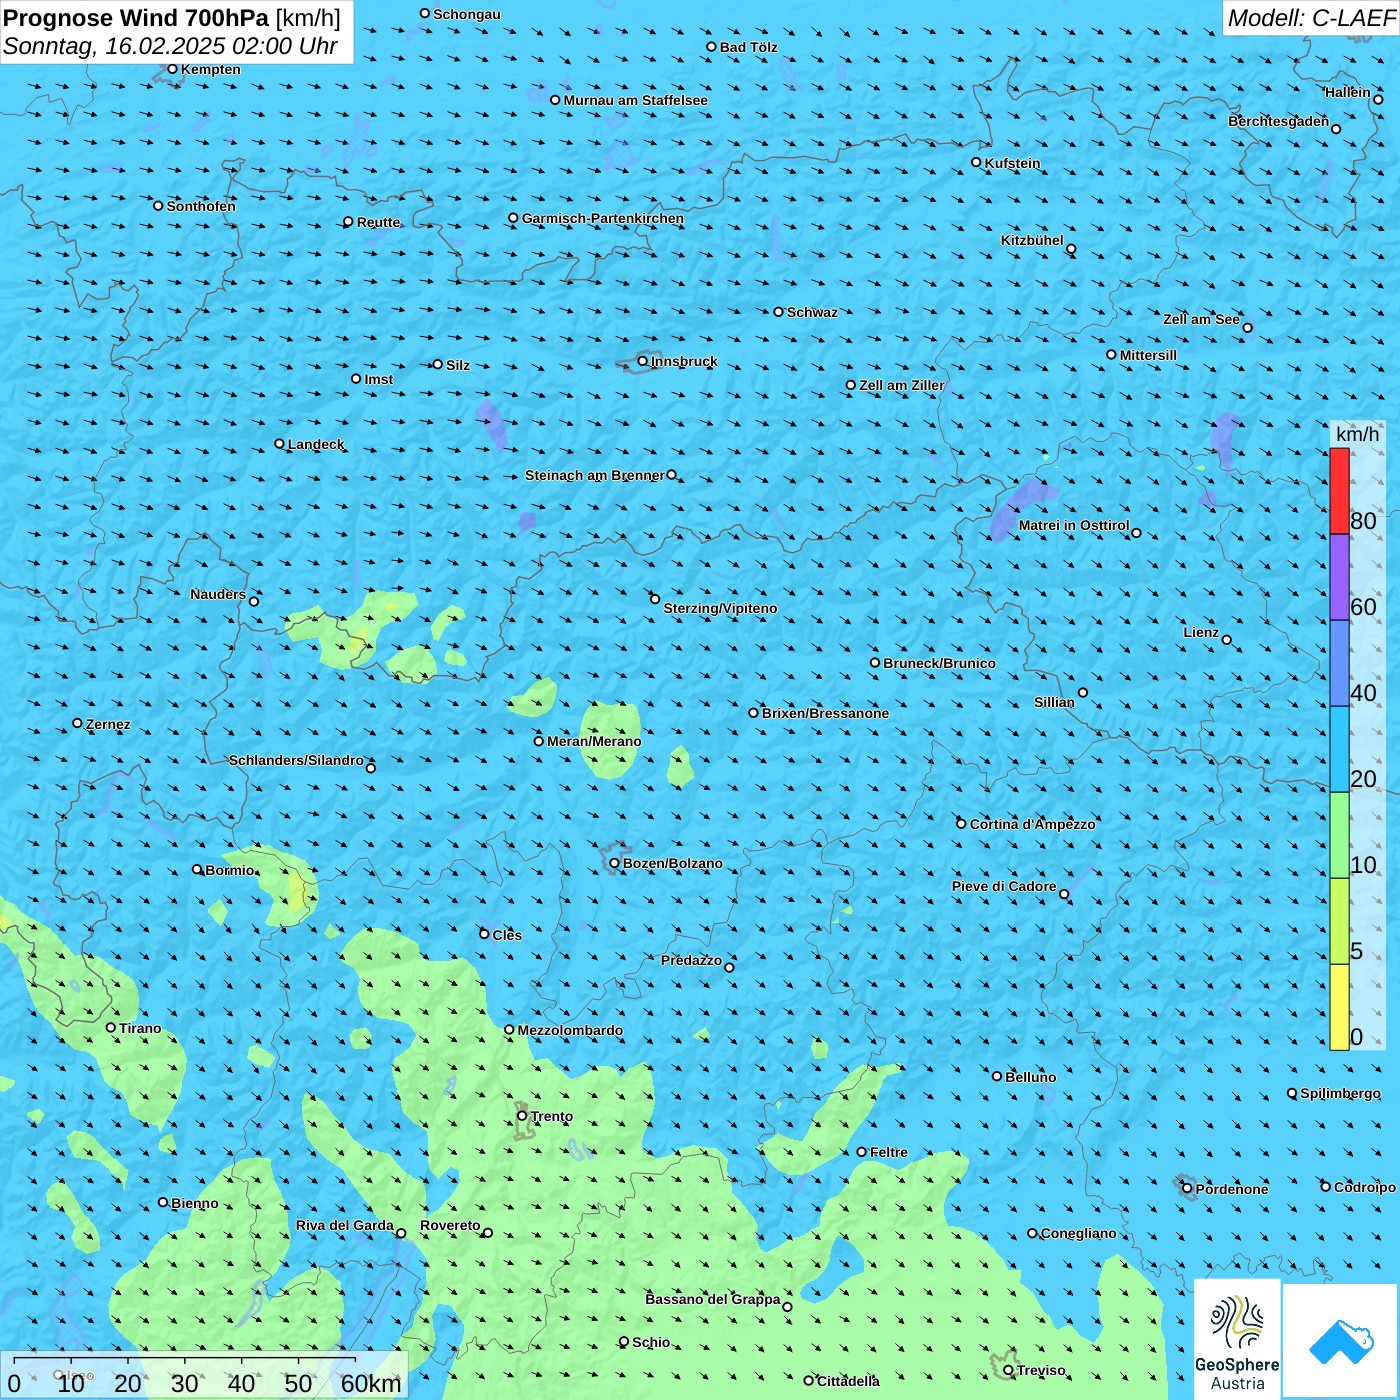Select the Codroipo label
The width and height of the screenshot is (1400, 1400).
click(1364, 1187)
